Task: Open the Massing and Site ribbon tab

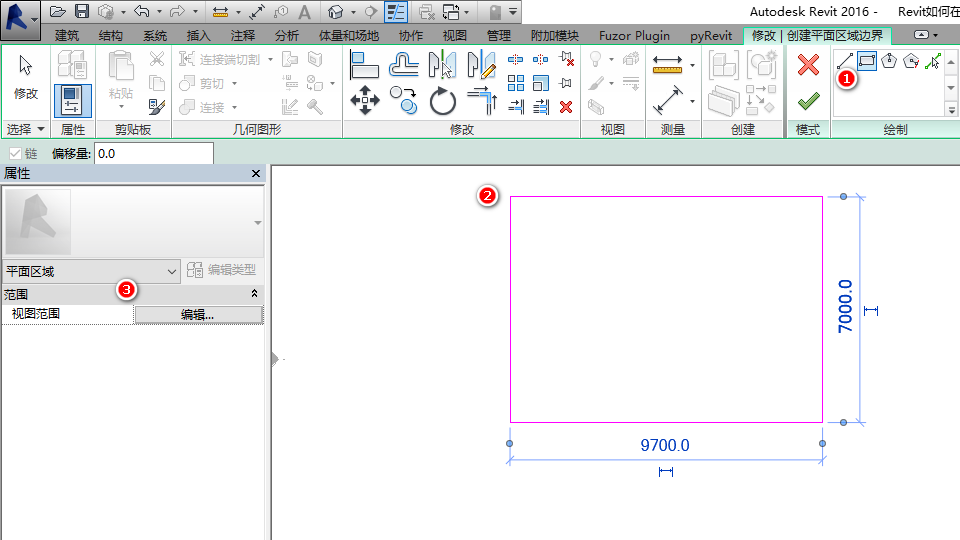Action: 349,36
